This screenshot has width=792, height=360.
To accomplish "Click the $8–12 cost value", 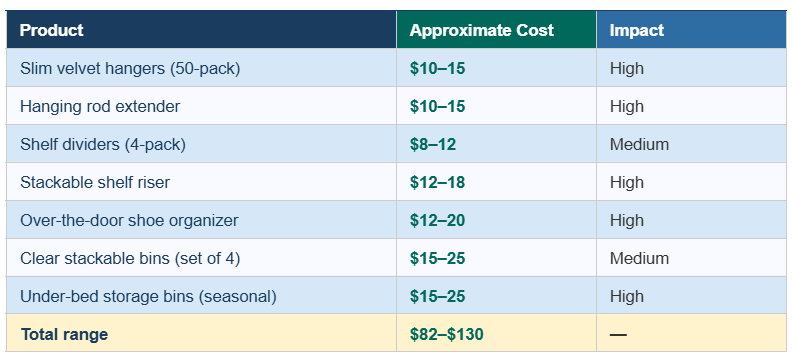I will 433,144.
